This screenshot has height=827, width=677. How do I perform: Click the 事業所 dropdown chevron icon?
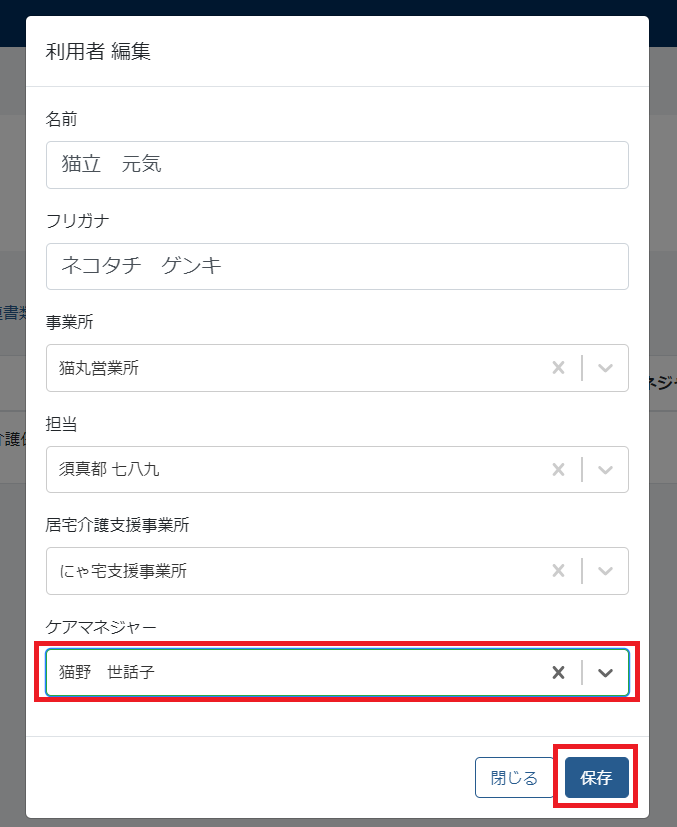(605, 368)
